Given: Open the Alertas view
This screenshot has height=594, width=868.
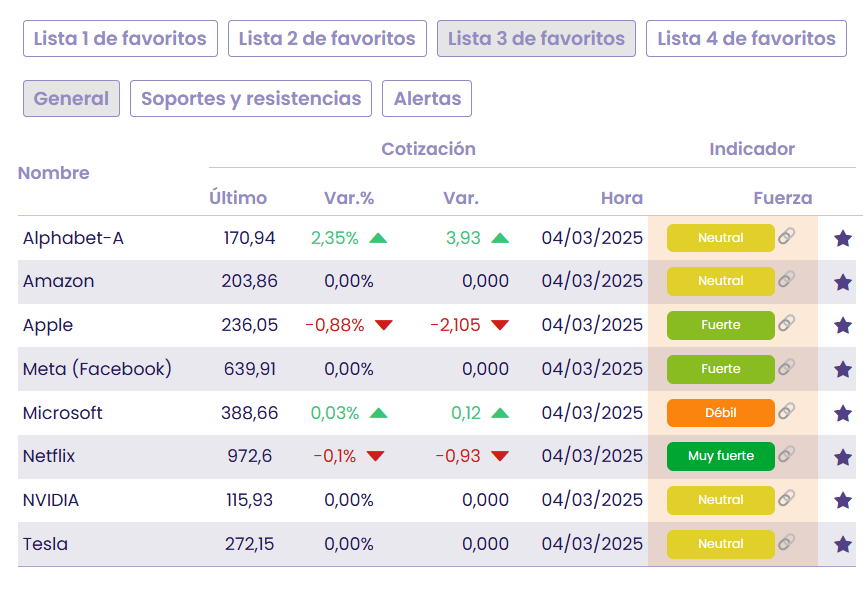Looking at the screenshot, I should click(427, 99).
